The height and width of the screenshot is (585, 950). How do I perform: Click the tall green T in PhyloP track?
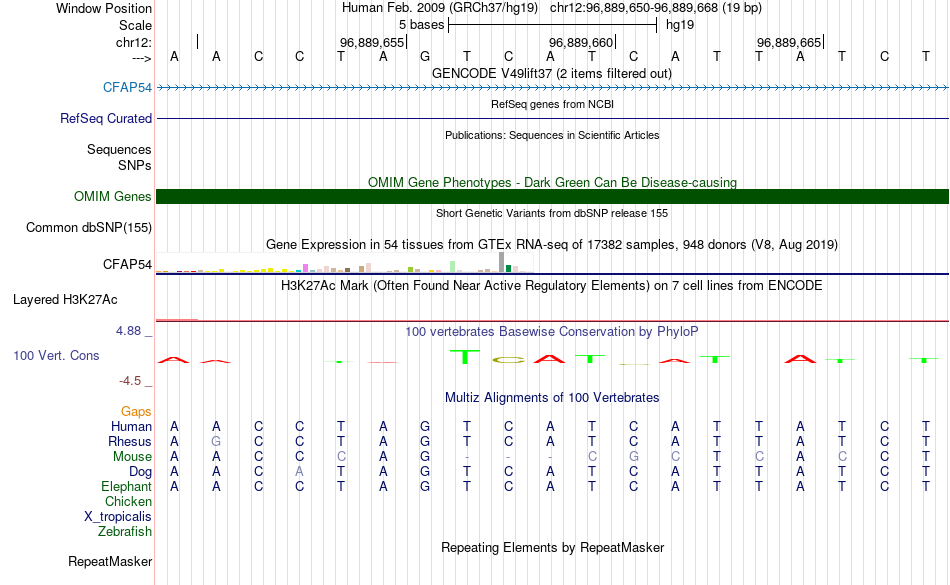(x=465, y=357)
